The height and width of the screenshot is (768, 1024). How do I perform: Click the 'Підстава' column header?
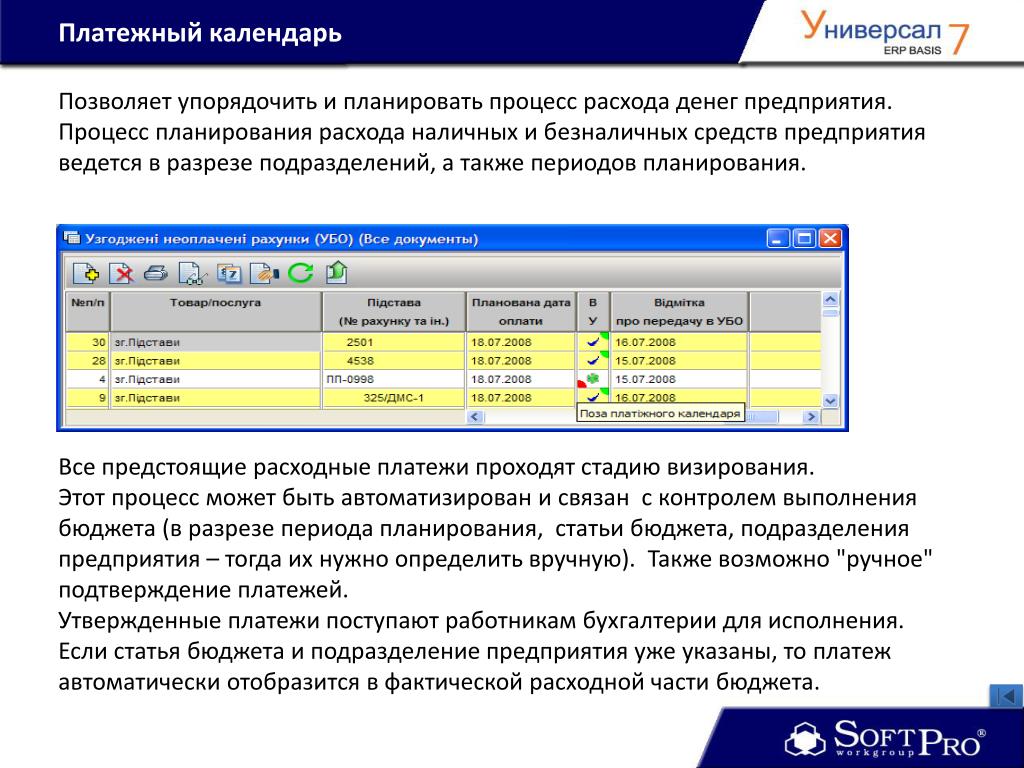(x=394, y=312)
